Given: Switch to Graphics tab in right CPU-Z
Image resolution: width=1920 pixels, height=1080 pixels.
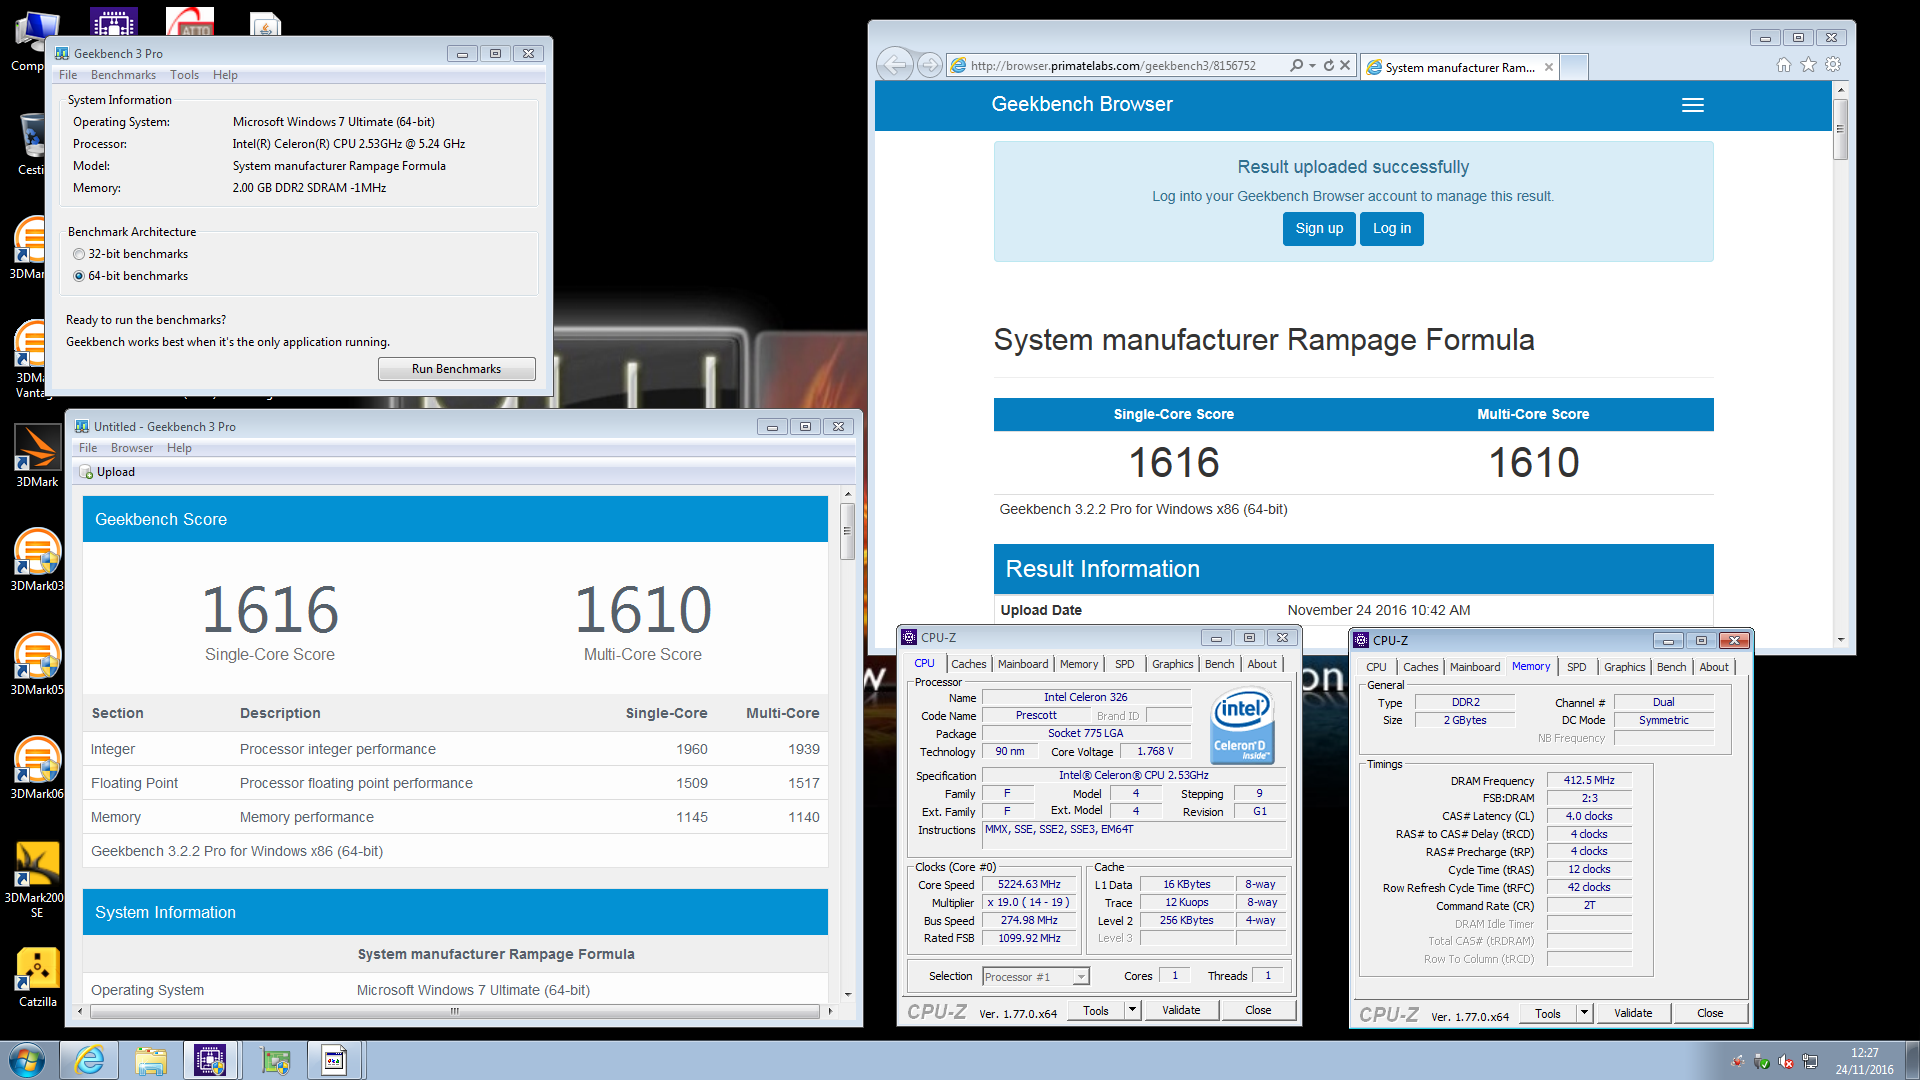Looking at the screenshot, I should tap(1624, 667).
